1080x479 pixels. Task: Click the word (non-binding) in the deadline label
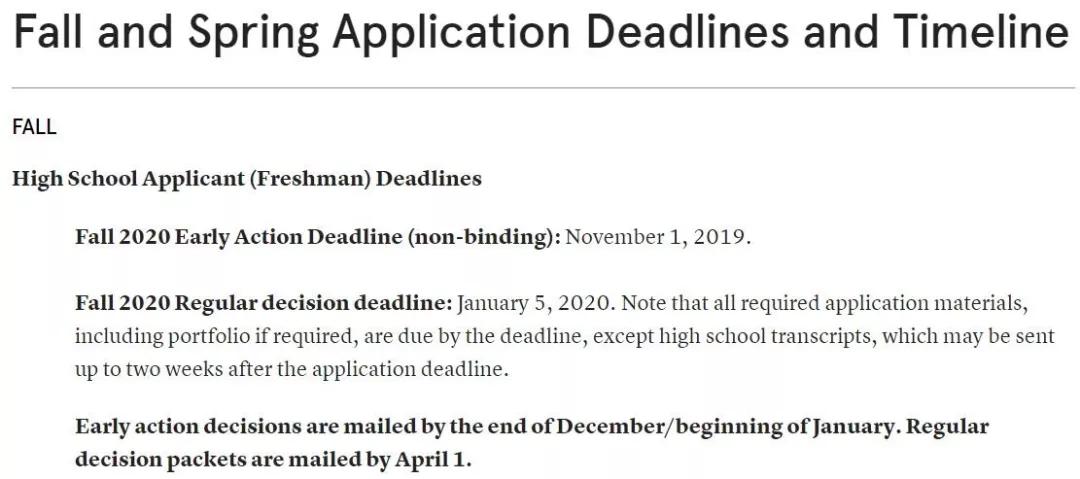(485, 237)
